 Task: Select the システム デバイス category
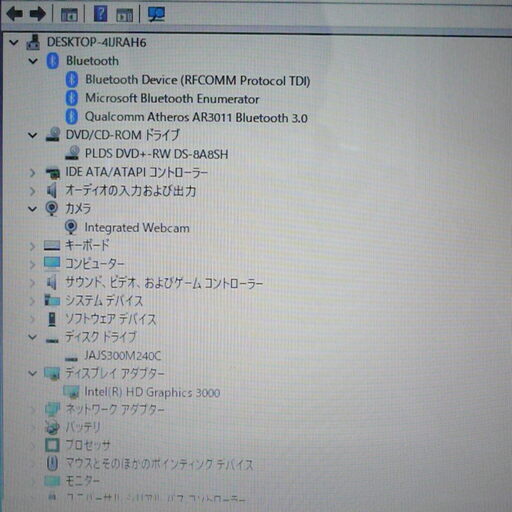(x=104, y=301)
